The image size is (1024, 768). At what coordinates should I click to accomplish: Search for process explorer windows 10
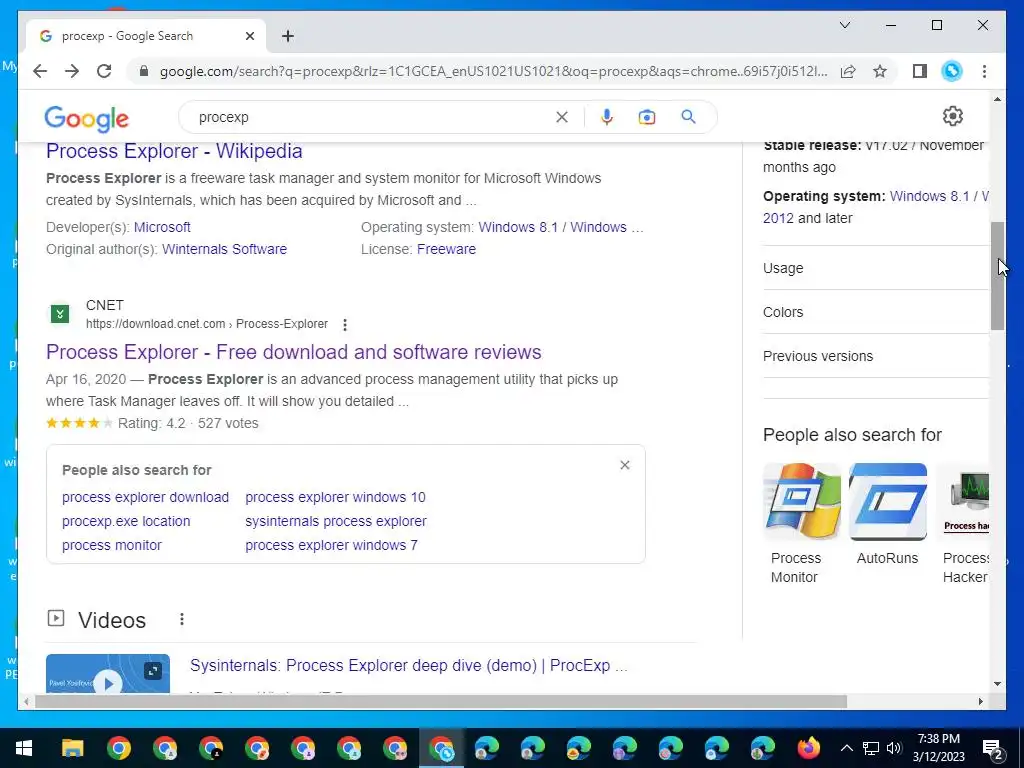pyautogui.click(x=335, y=497)
